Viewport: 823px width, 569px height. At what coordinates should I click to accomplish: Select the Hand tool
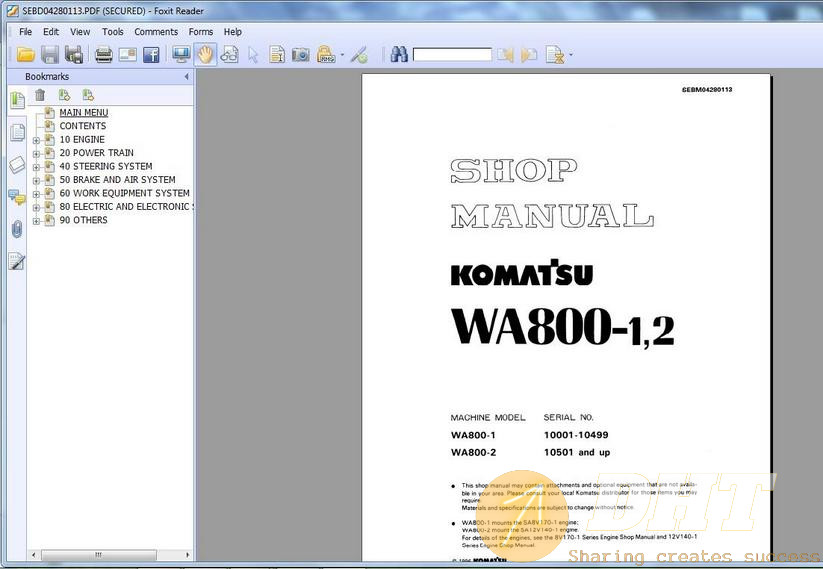[205, 54]
